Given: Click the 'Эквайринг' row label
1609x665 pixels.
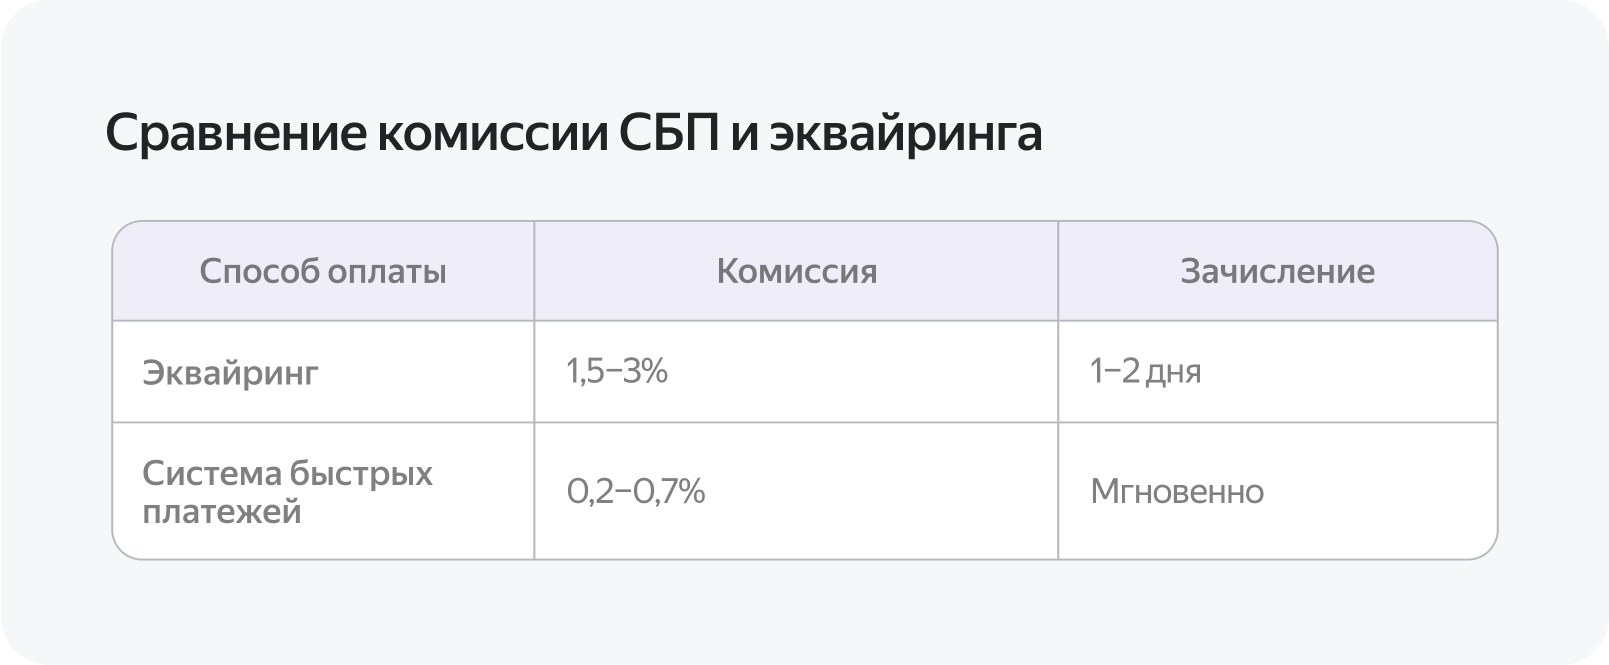Looking at the screenshot, I should click(230, 372).
